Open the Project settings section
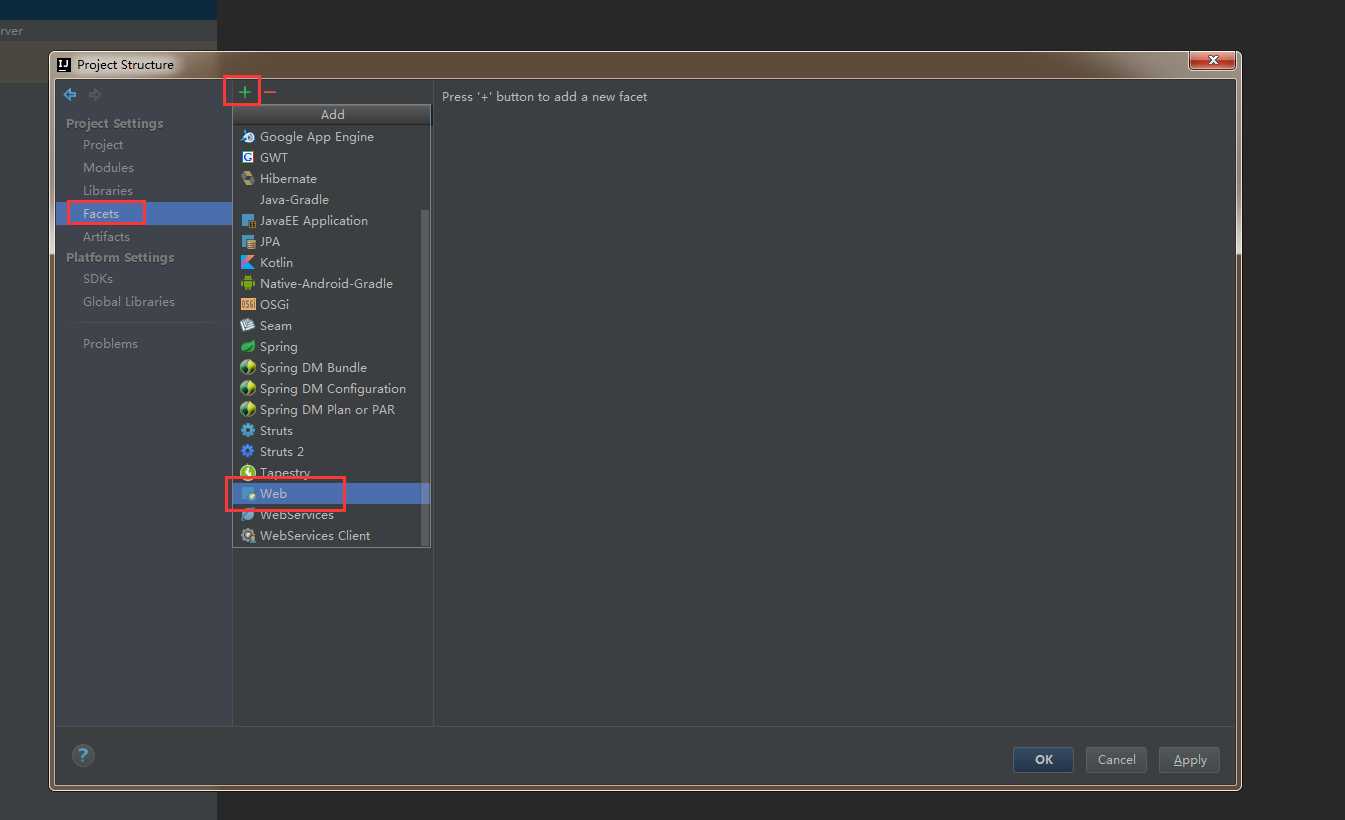The width and height of the screenshot is (1345, 820). click(103, 145)
